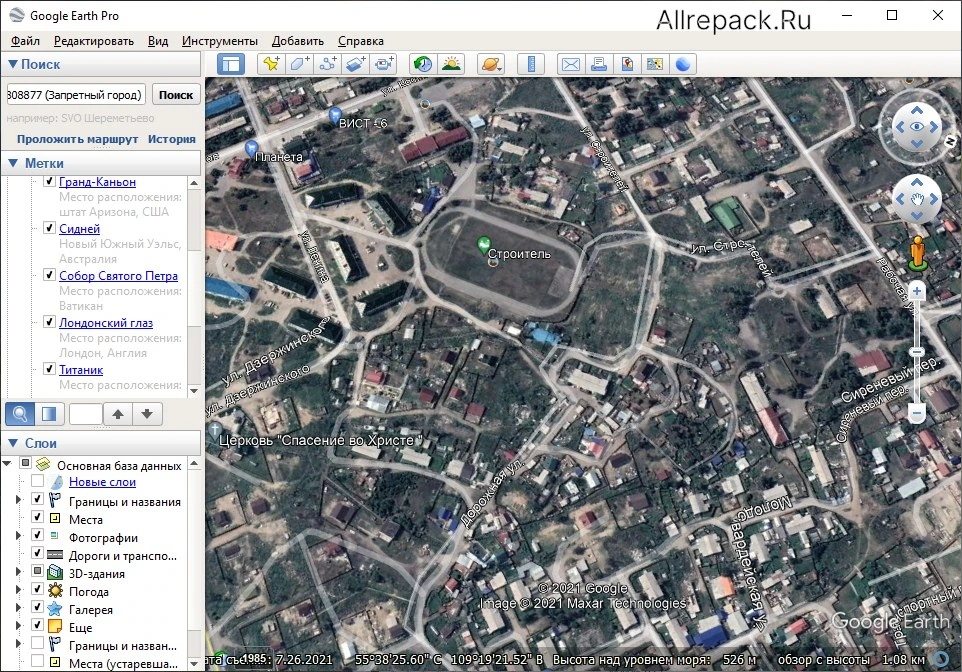The width and height of the screenshot is (962, 672).
Task: Expand the Еще layer node
Action: pos(18,625)
